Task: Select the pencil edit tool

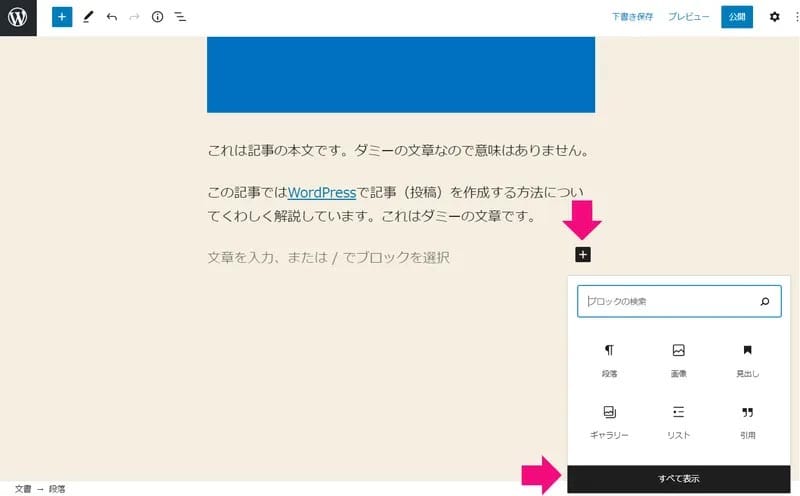Action: [x=88, y=17]
